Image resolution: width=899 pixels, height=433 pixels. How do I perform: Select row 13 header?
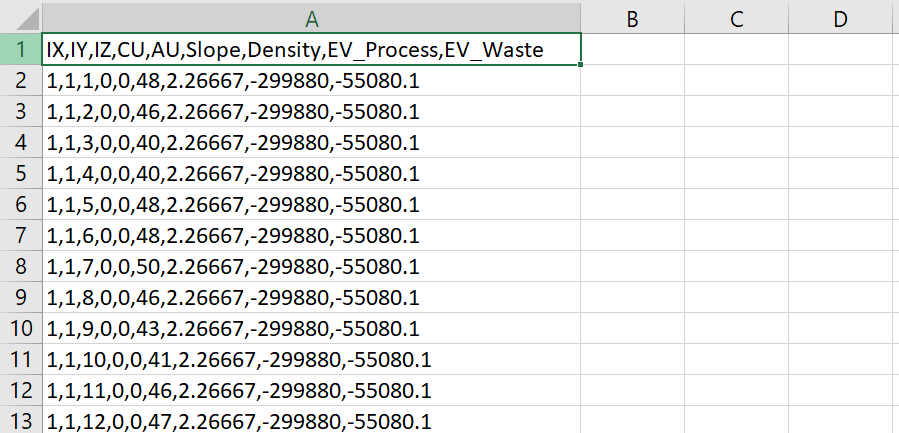pyautogui.click(x=20, y=420)
